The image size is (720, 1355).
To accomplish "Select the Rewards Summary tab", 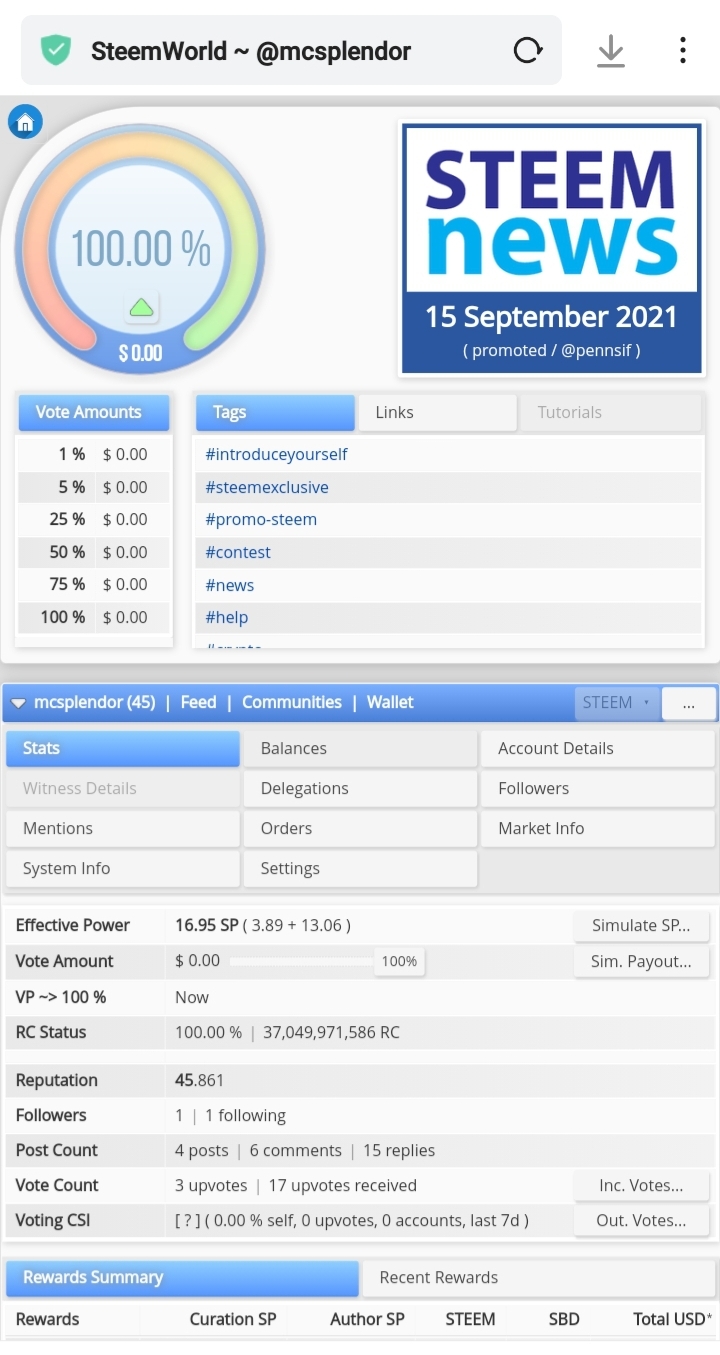I will point(182,1277).
